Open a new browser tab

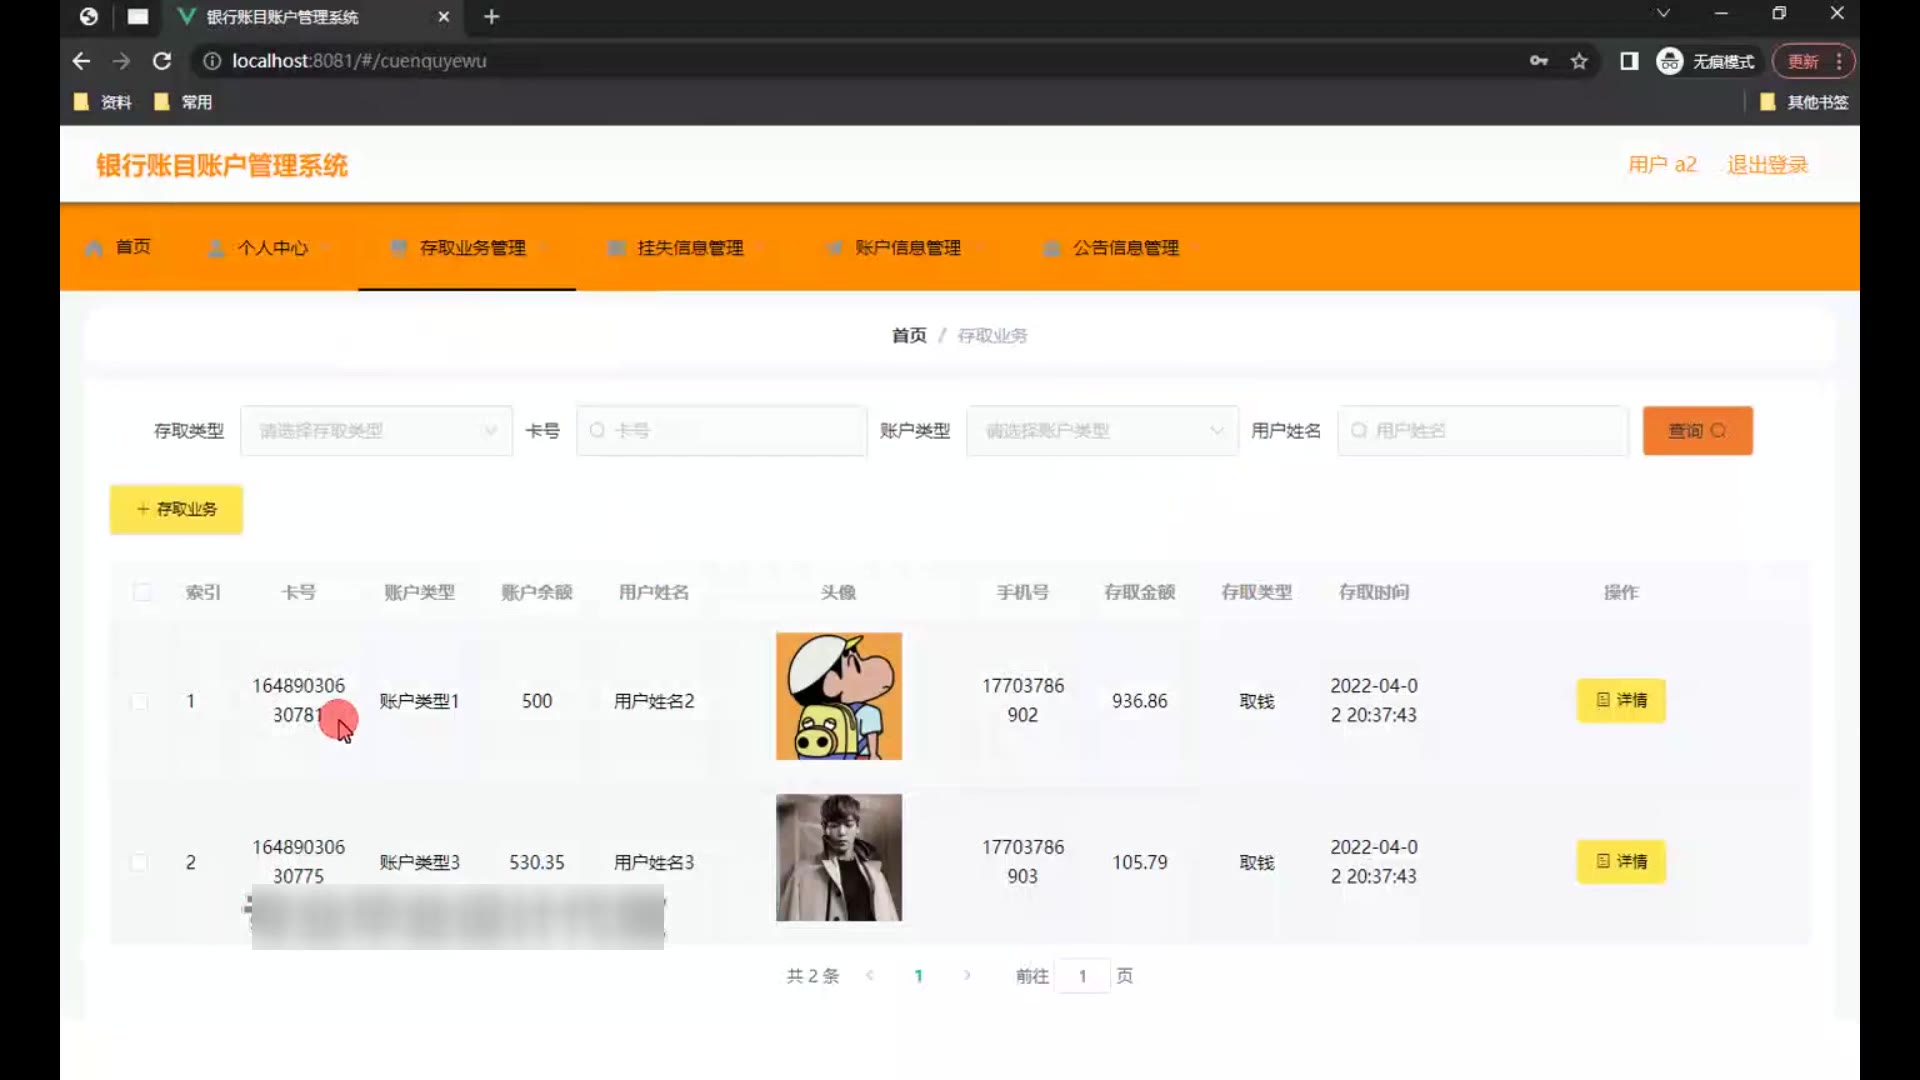[x=491, y=17]
